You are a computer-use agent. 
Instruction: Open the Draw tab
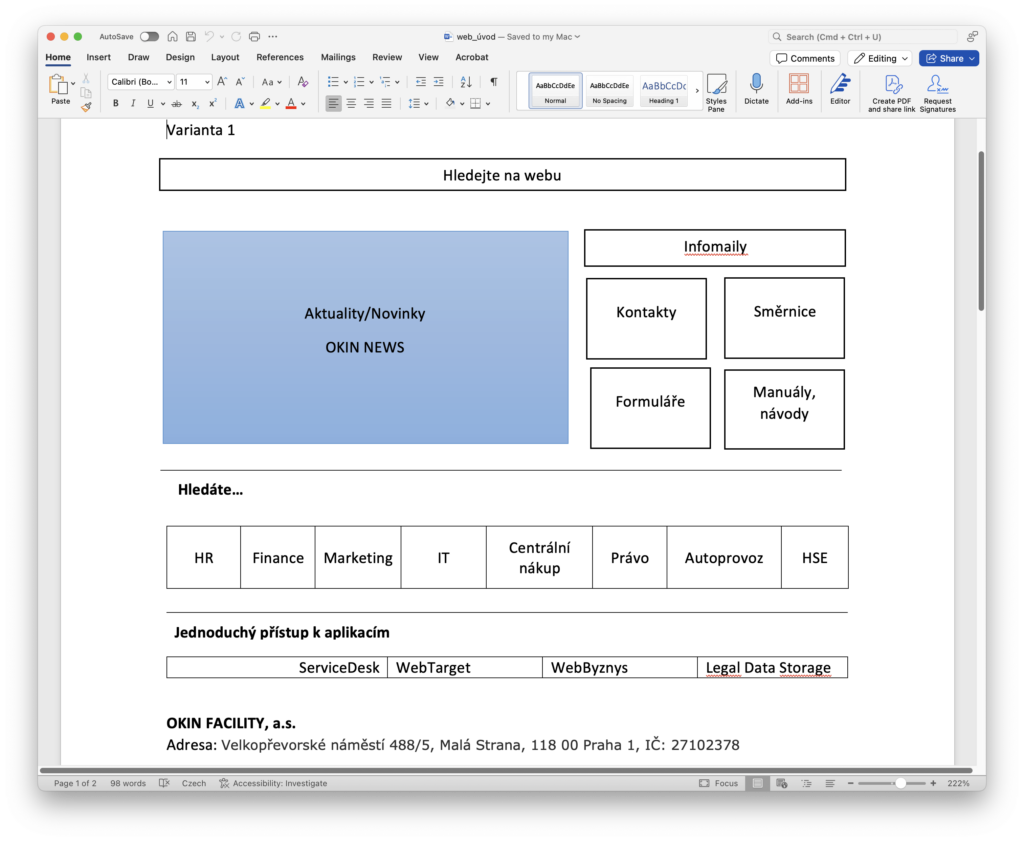coord(138,57)
